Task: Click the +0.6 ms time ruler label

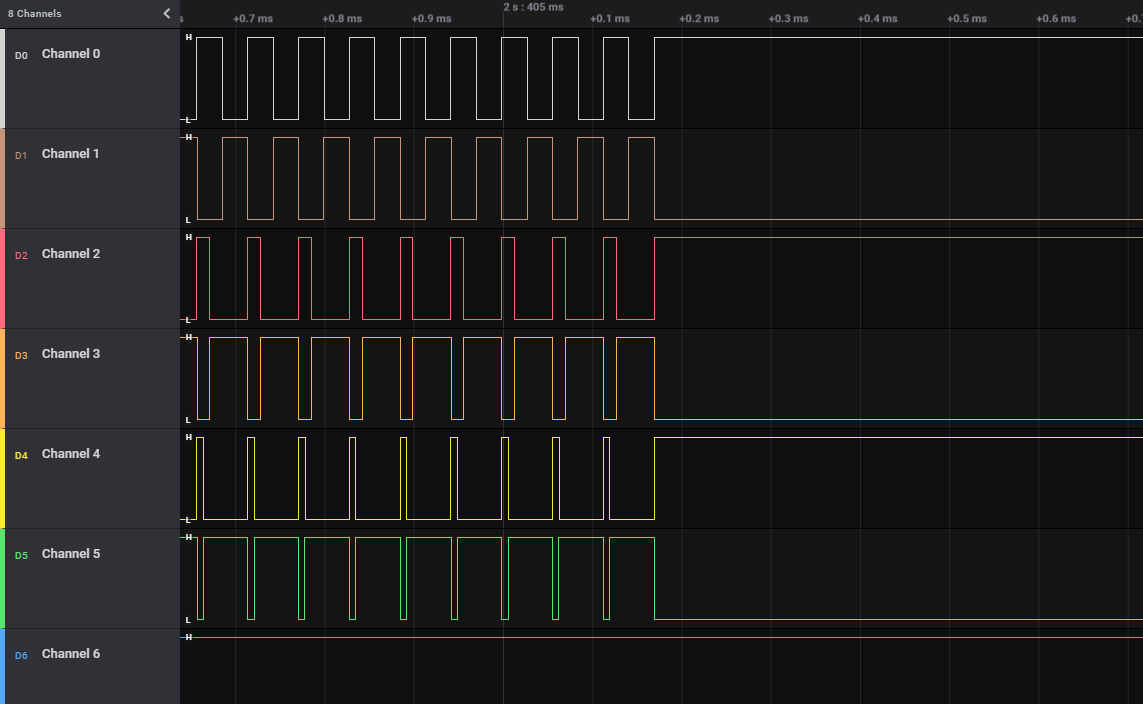Action: 1056,19
